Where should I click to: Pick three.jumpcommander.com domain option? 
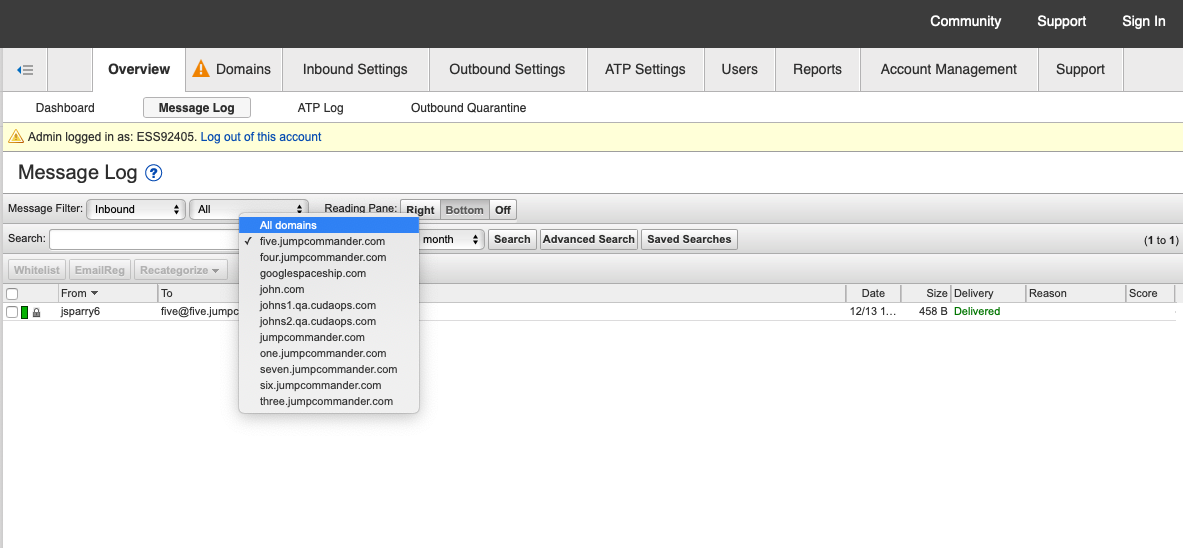pos(329,402)
